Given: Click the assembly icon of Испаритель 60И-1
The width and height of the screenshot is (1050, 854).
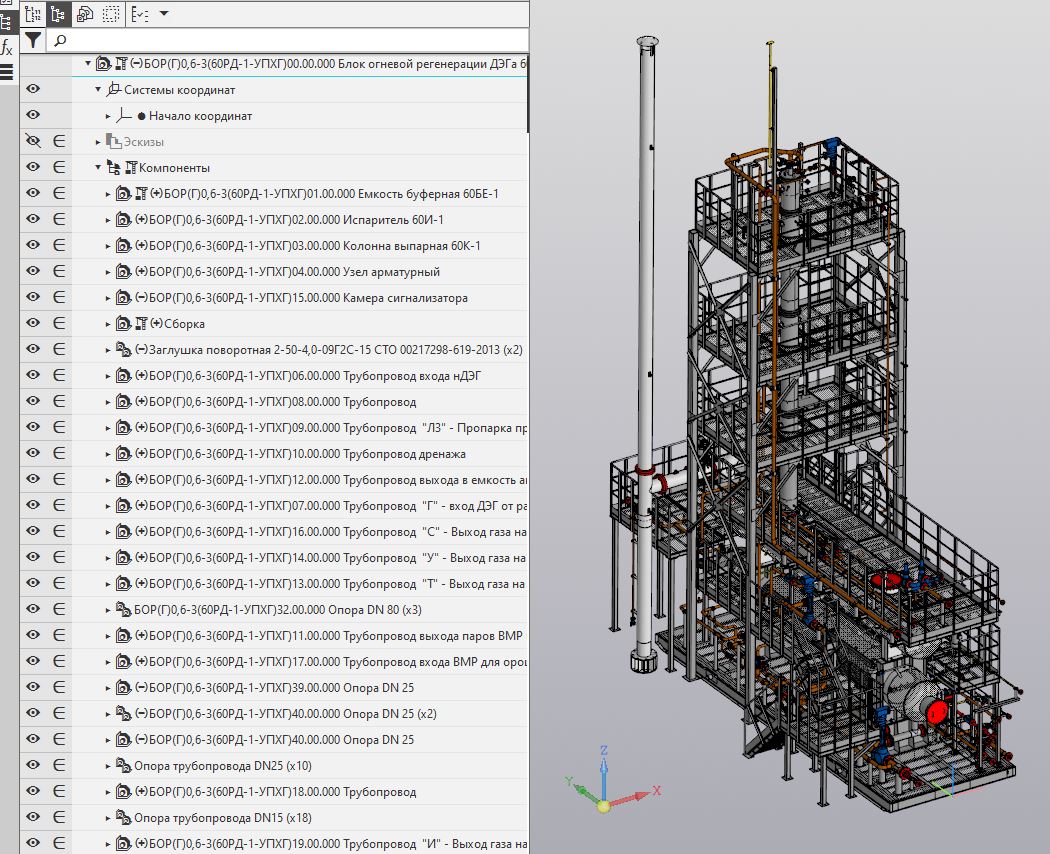Looking at the screenshot, I should (123, 220).
